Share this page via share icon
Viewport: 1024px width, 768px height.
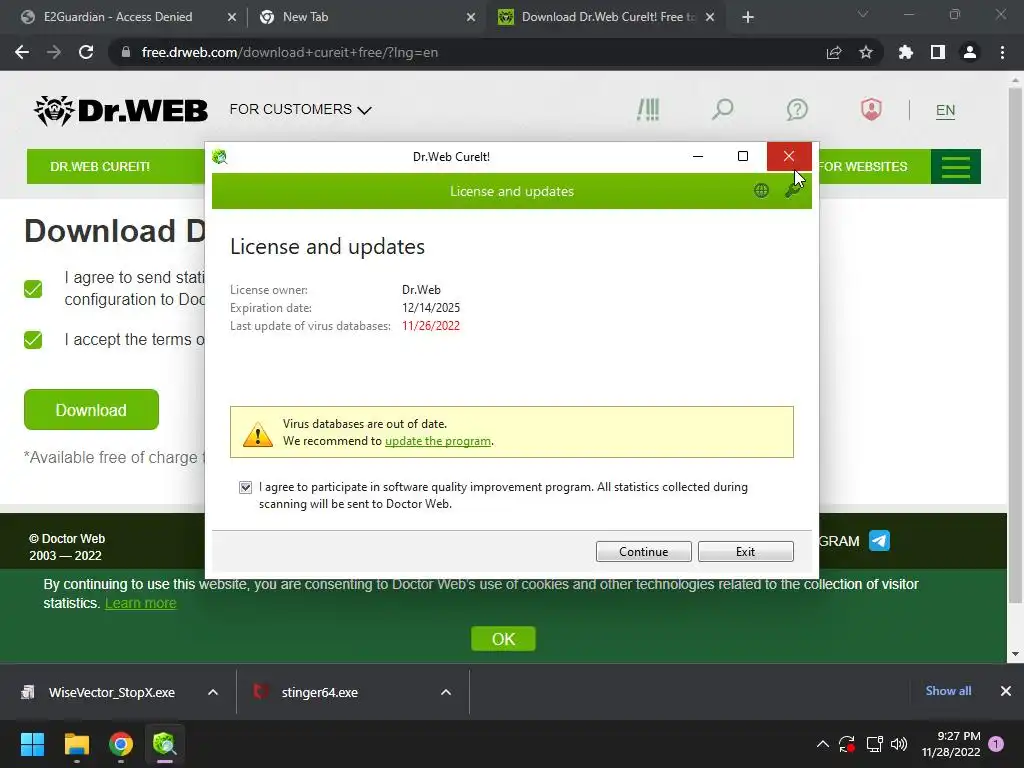(834, 52)
